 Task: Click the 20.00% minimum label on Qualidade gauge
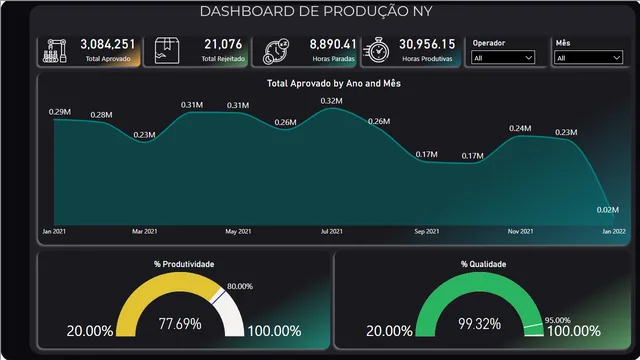tap(389, 331)
